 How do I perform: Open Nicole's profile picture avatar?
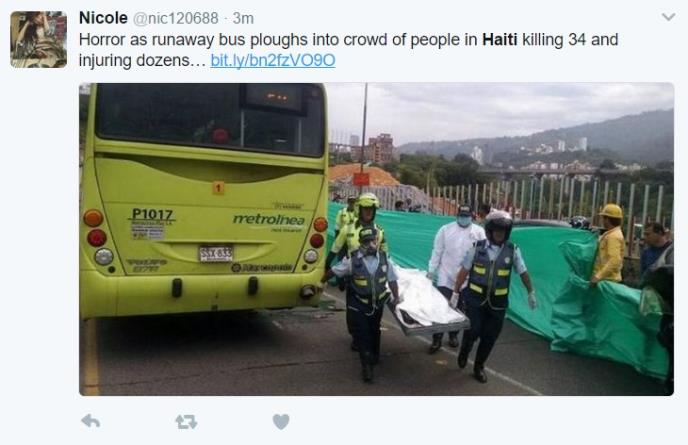[39, 39]
